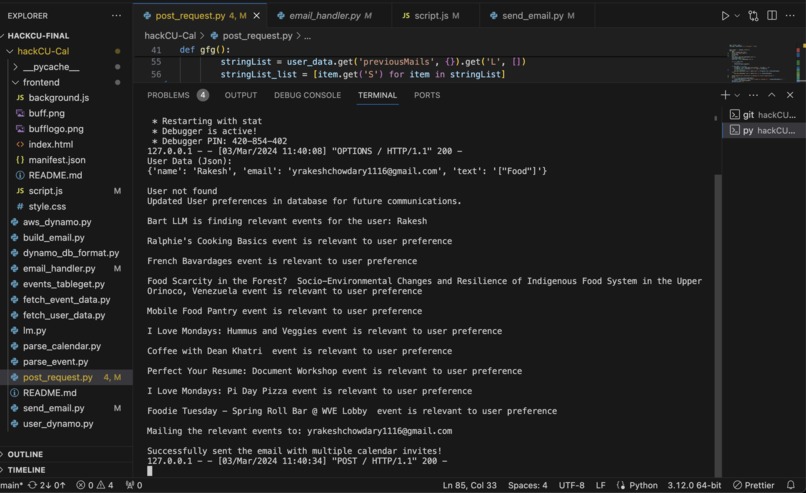Change end of line sequence LF
Viewport: 806px width, 493px height.
tap(600, 485)
